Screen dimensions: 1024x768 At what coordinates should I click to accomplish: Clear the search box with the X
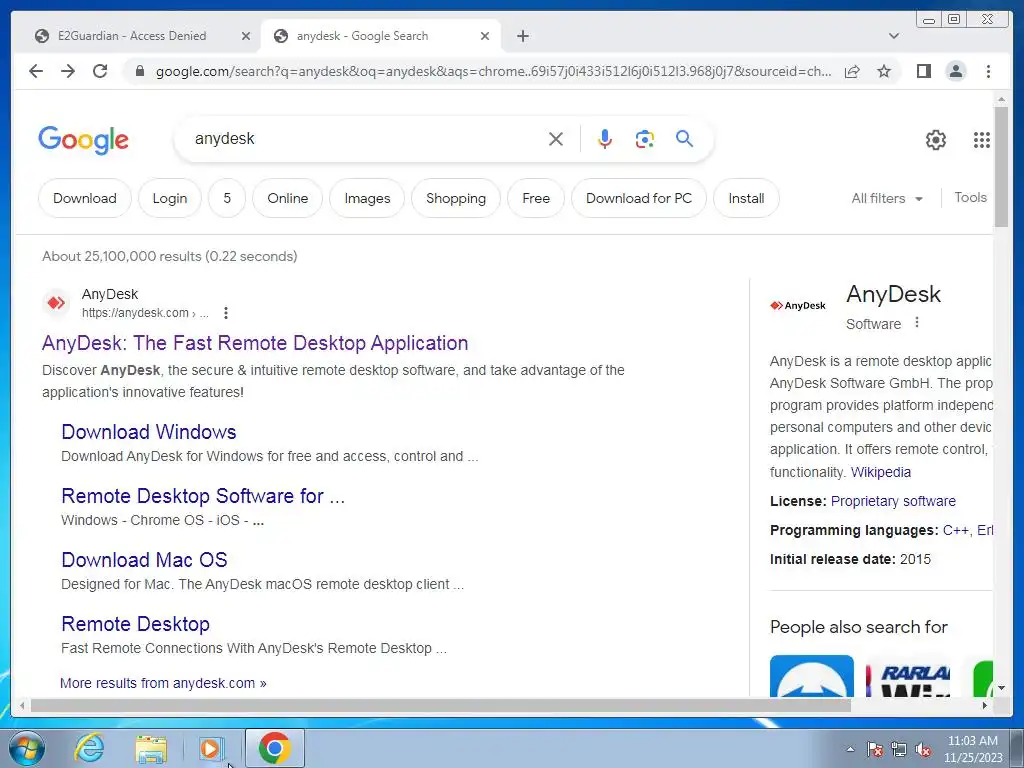click(556, 139)
